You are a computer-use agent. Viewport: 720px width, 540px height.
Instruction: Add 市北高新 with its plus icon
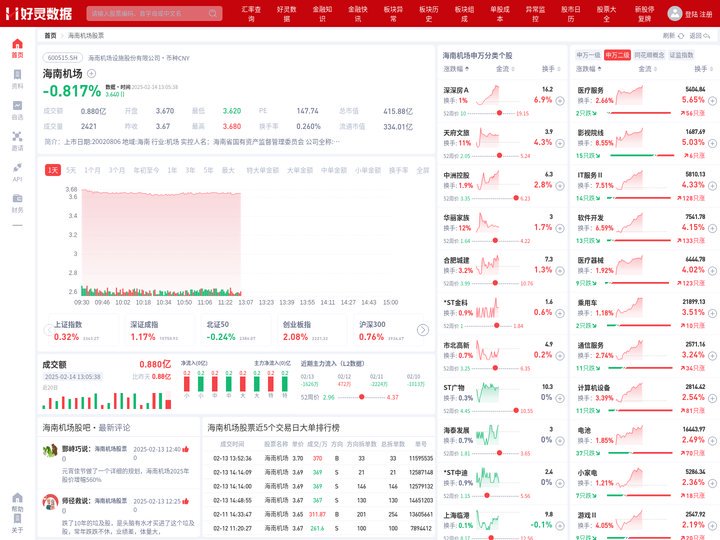click(x=560, y=356)
